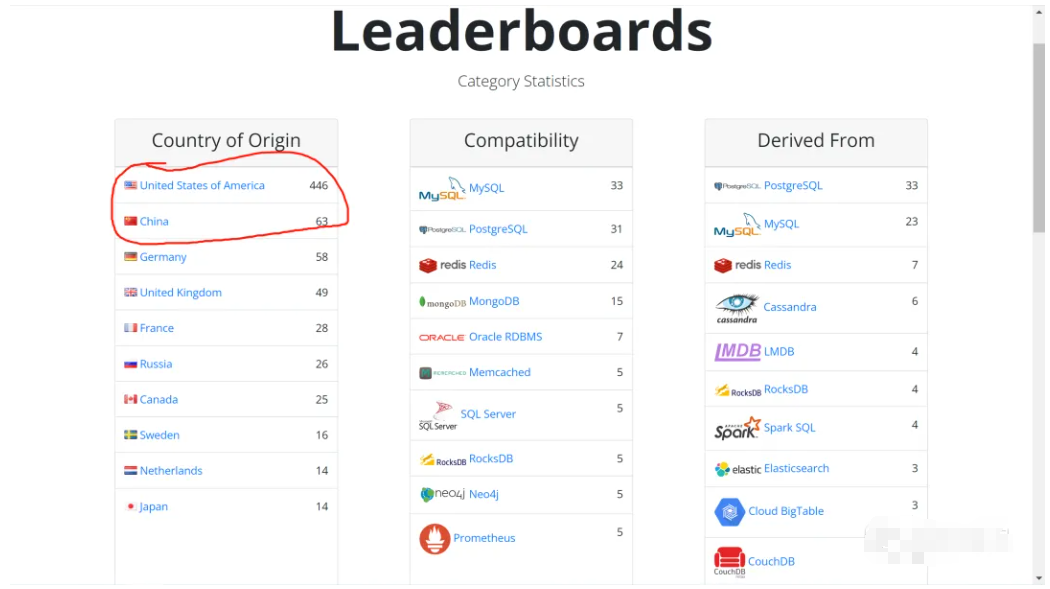Click the Cassandra eye logo
1050x589 pixels.
[x=737, y=309]
